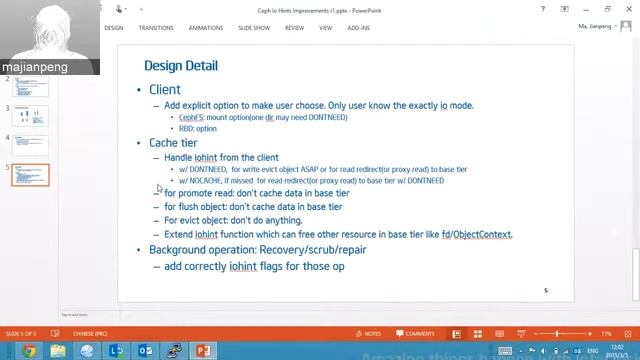640x360 pixels.
Task: Click the Client bullet text
Action: click(165, 89)
